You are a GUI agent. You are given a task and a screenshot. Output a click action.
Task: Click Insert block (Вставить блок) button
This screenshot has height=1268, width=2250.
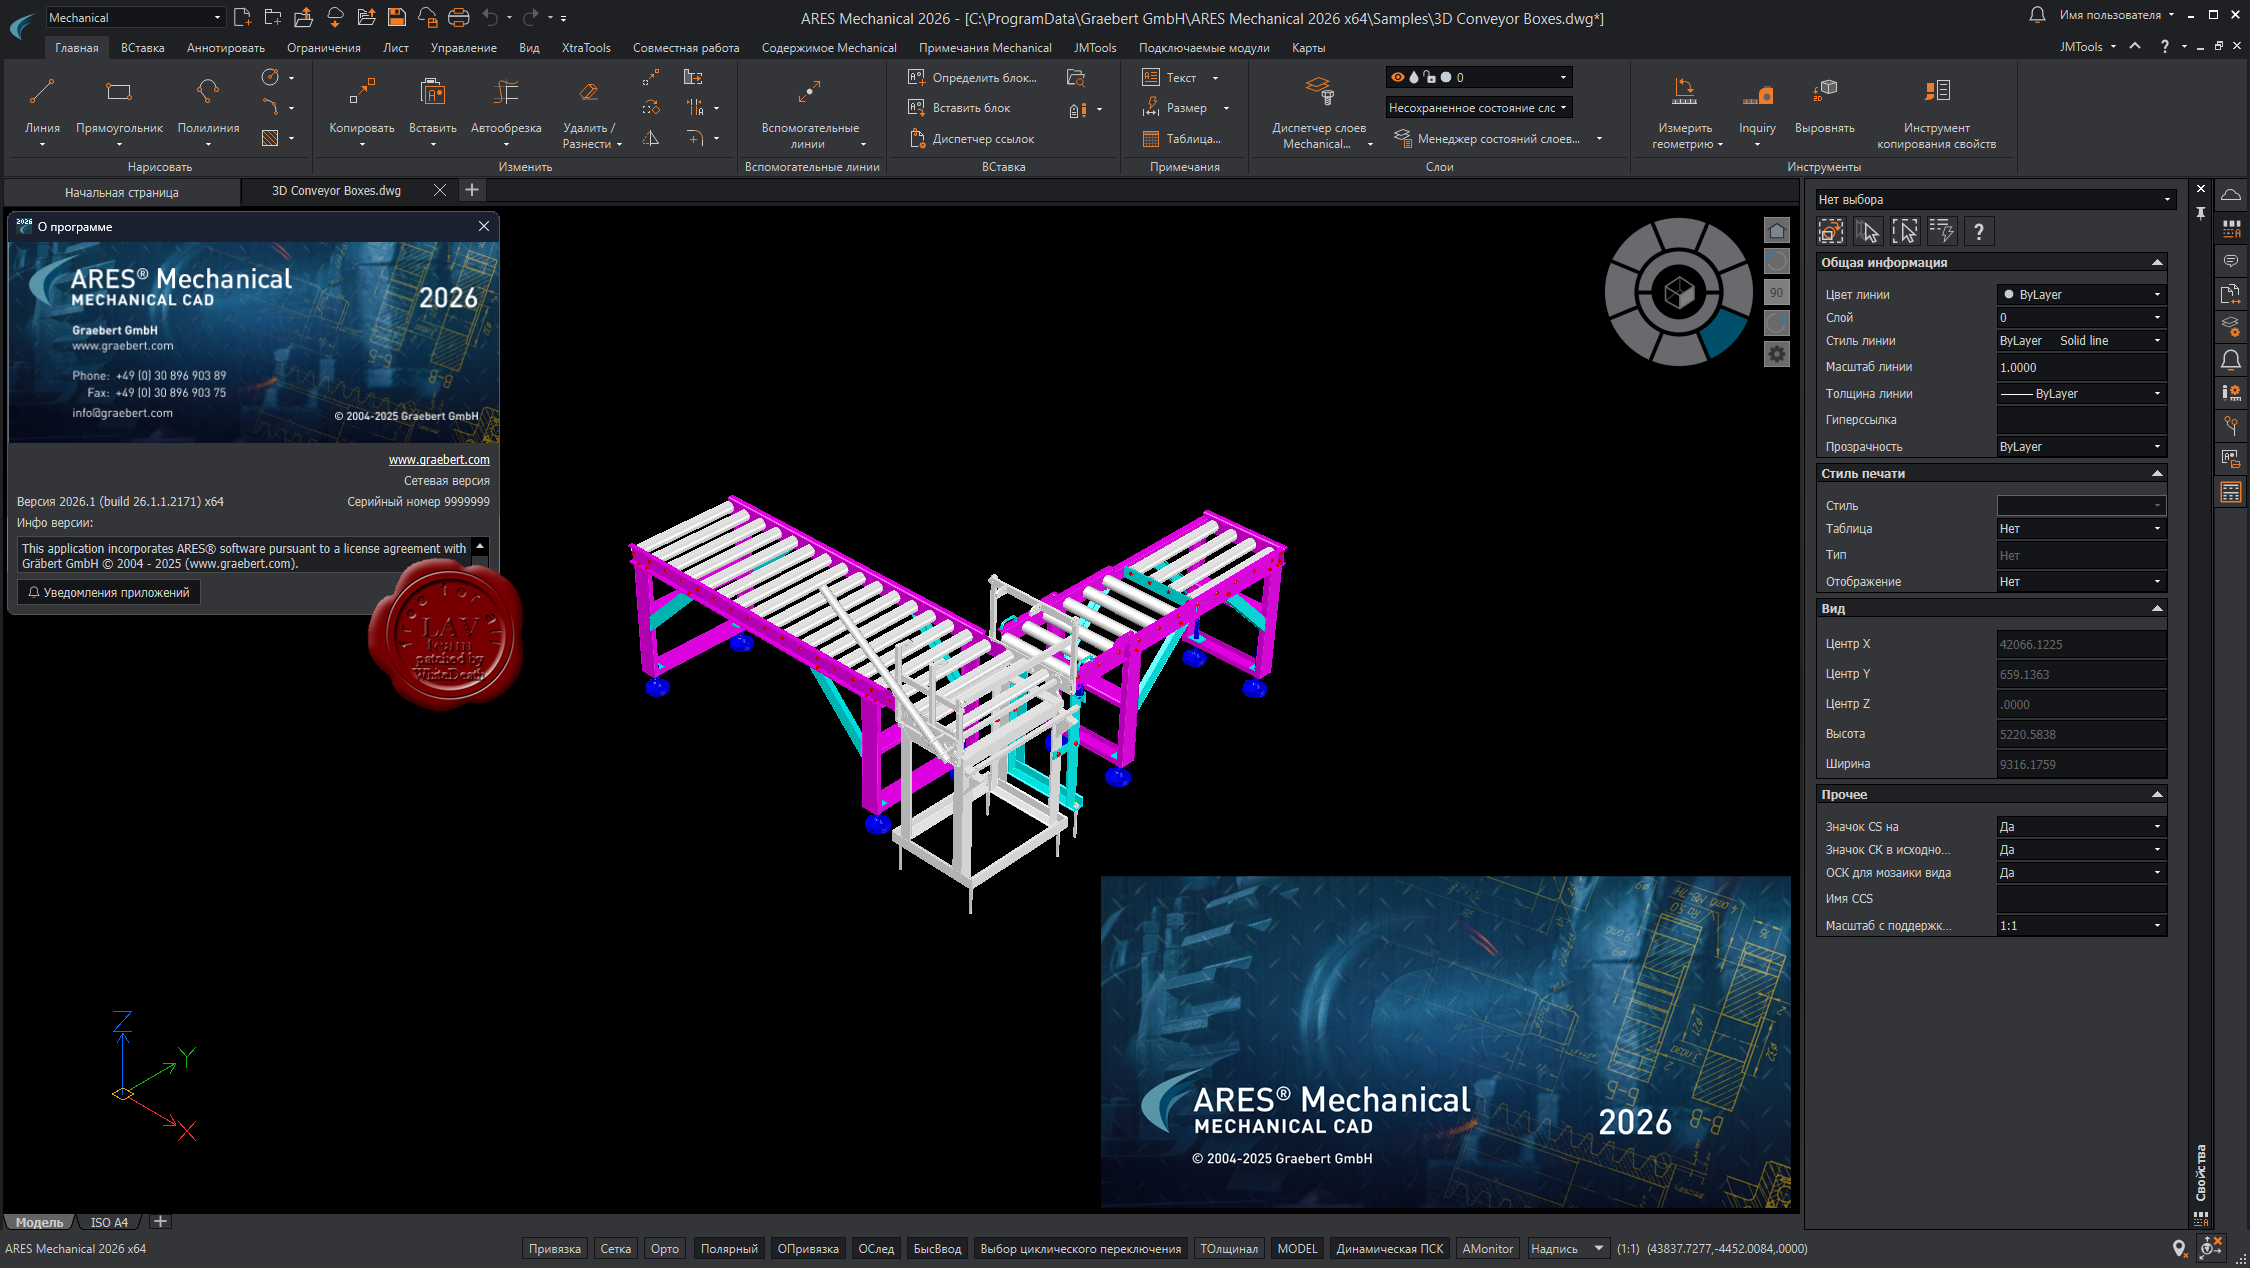(959, 107)
